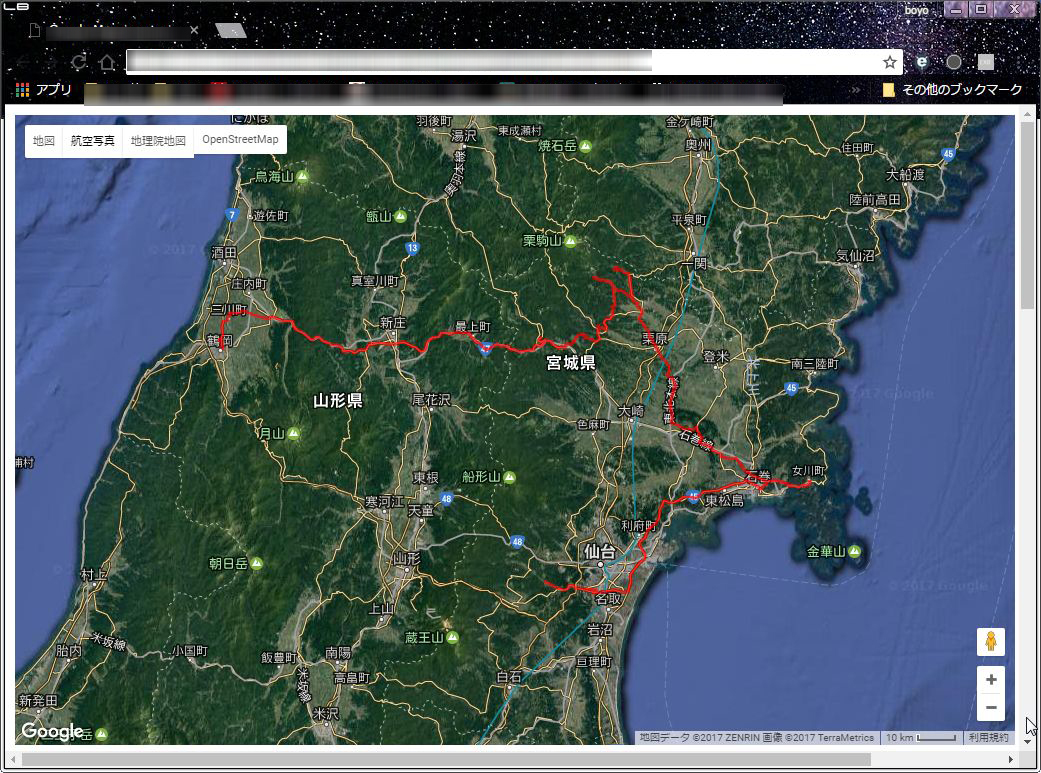Click the 仙台 city label
This screenshot has height=773, width=1041.
[600, 551]
